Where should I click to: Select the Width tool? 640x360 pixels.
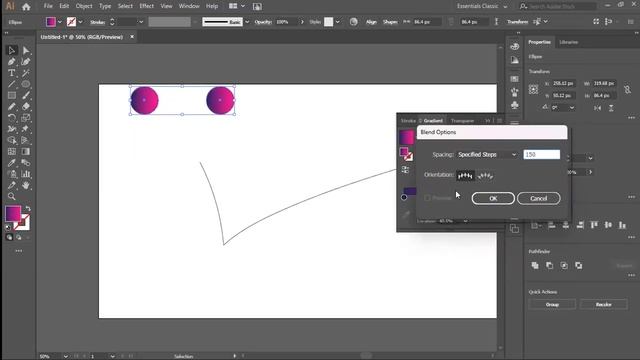[x=11, y=129]
